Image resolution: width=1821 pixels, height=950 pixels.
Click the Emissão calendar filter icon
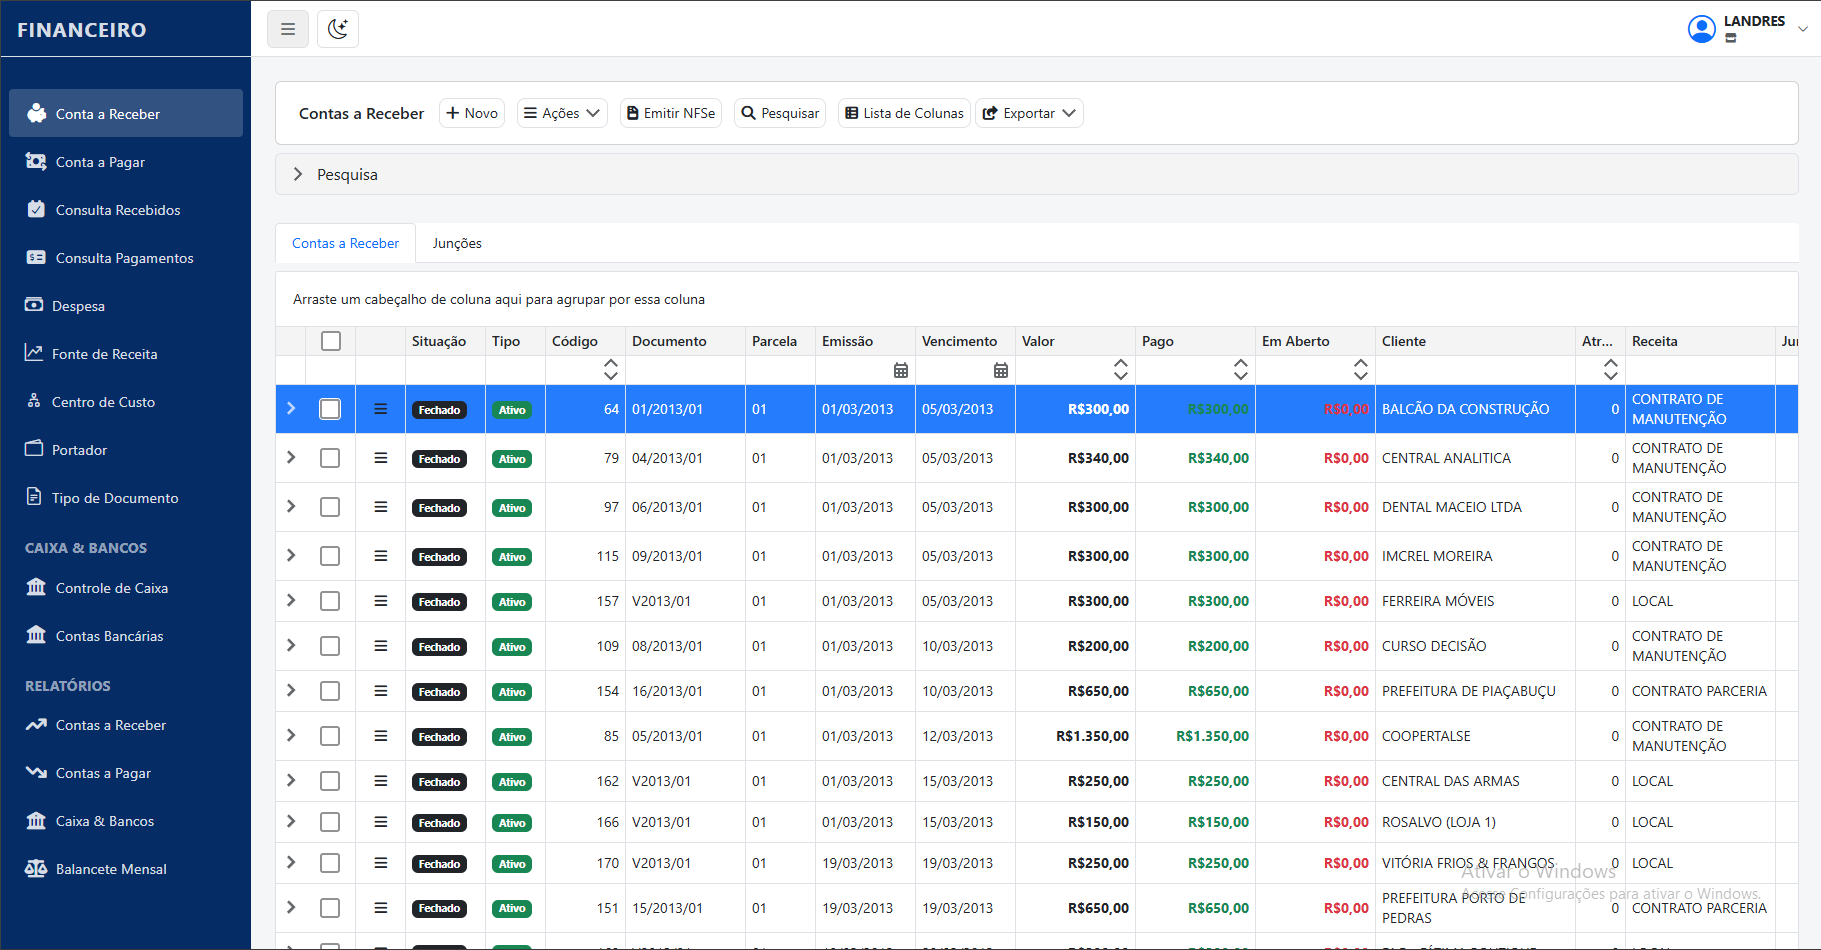coord(900,370)
